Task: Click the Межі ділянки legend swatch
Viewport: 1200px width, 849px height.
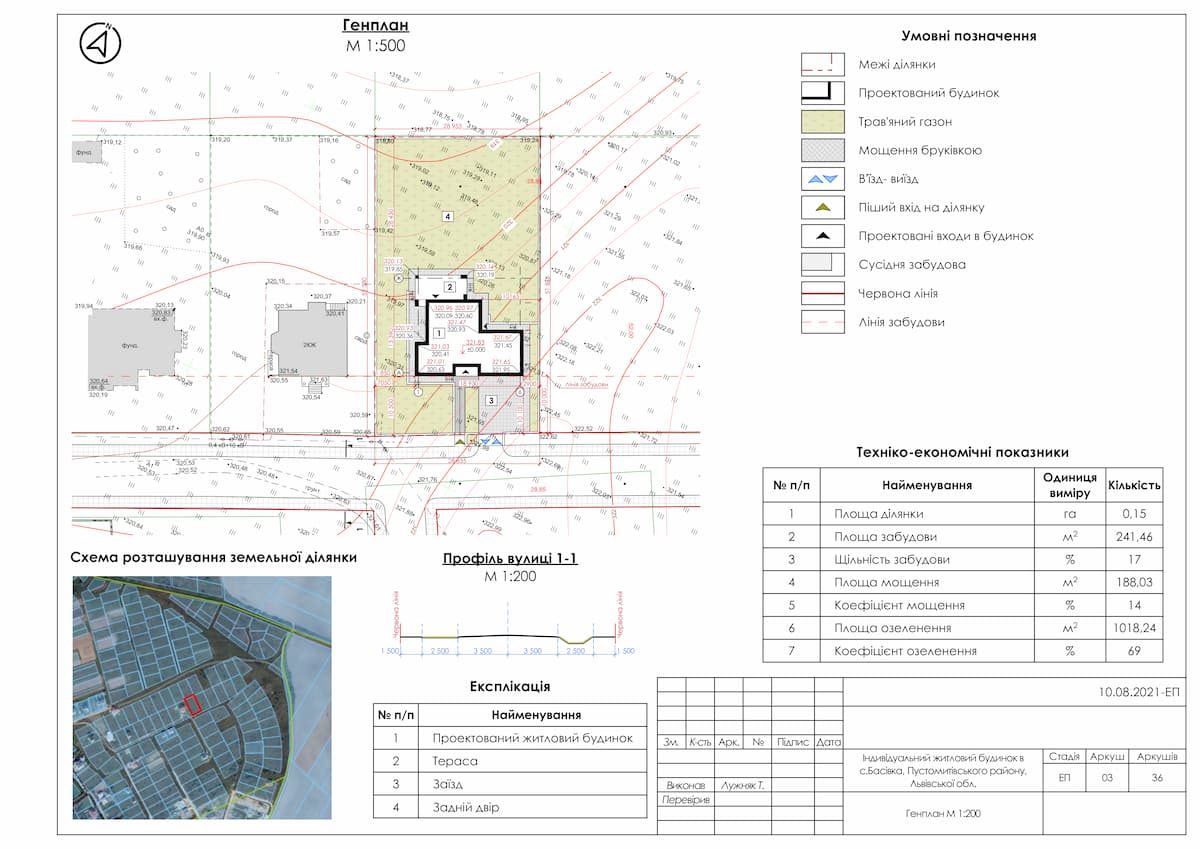Action: [x=824, y=64]
